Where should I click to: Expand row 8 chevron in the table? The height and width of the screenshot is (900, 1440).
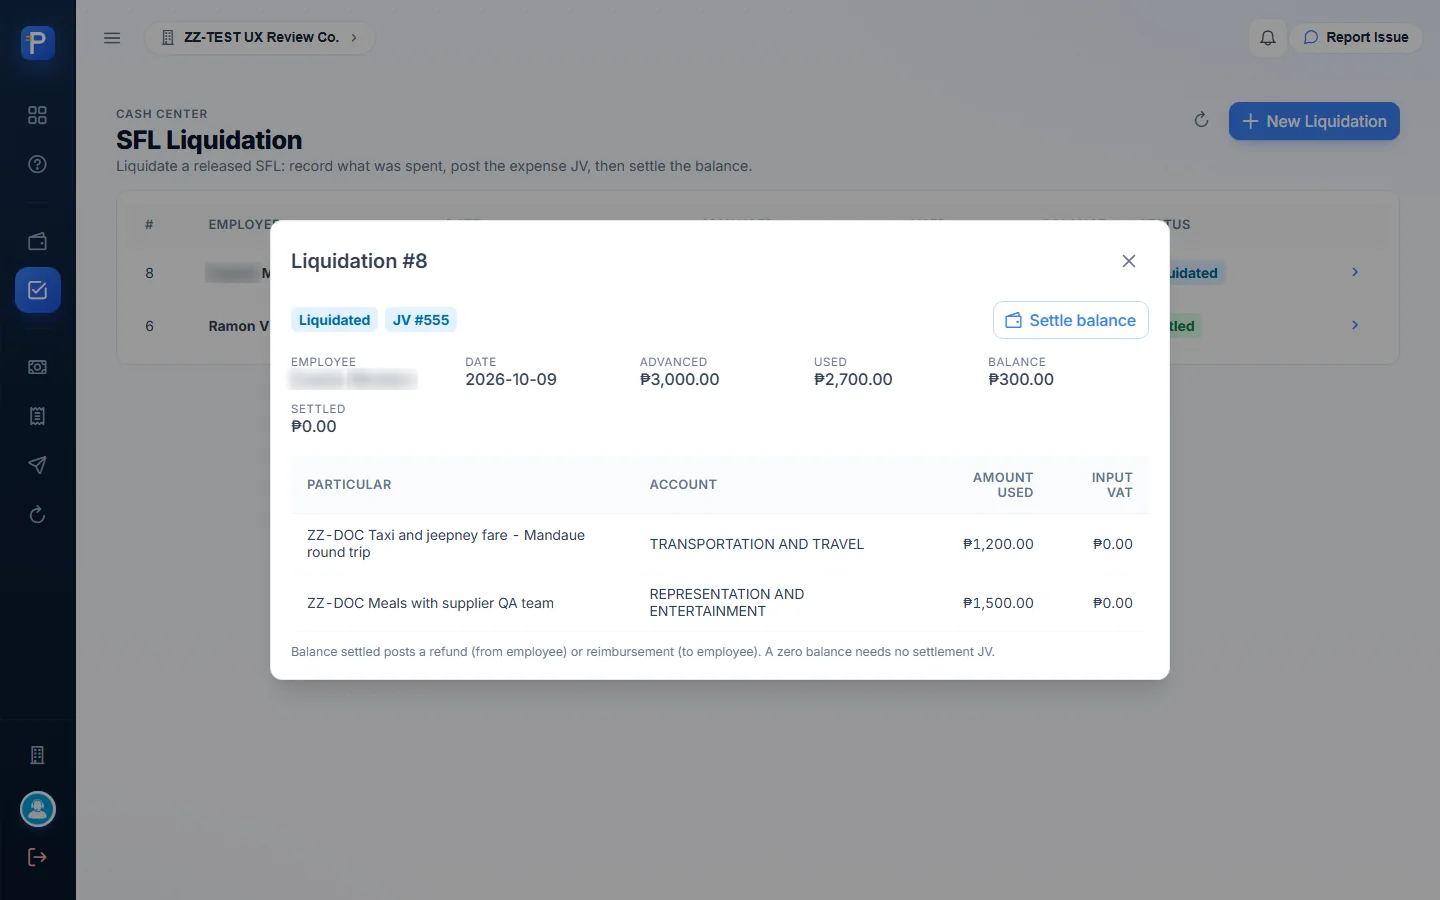pyautogui.click(x=1355, y=272)
